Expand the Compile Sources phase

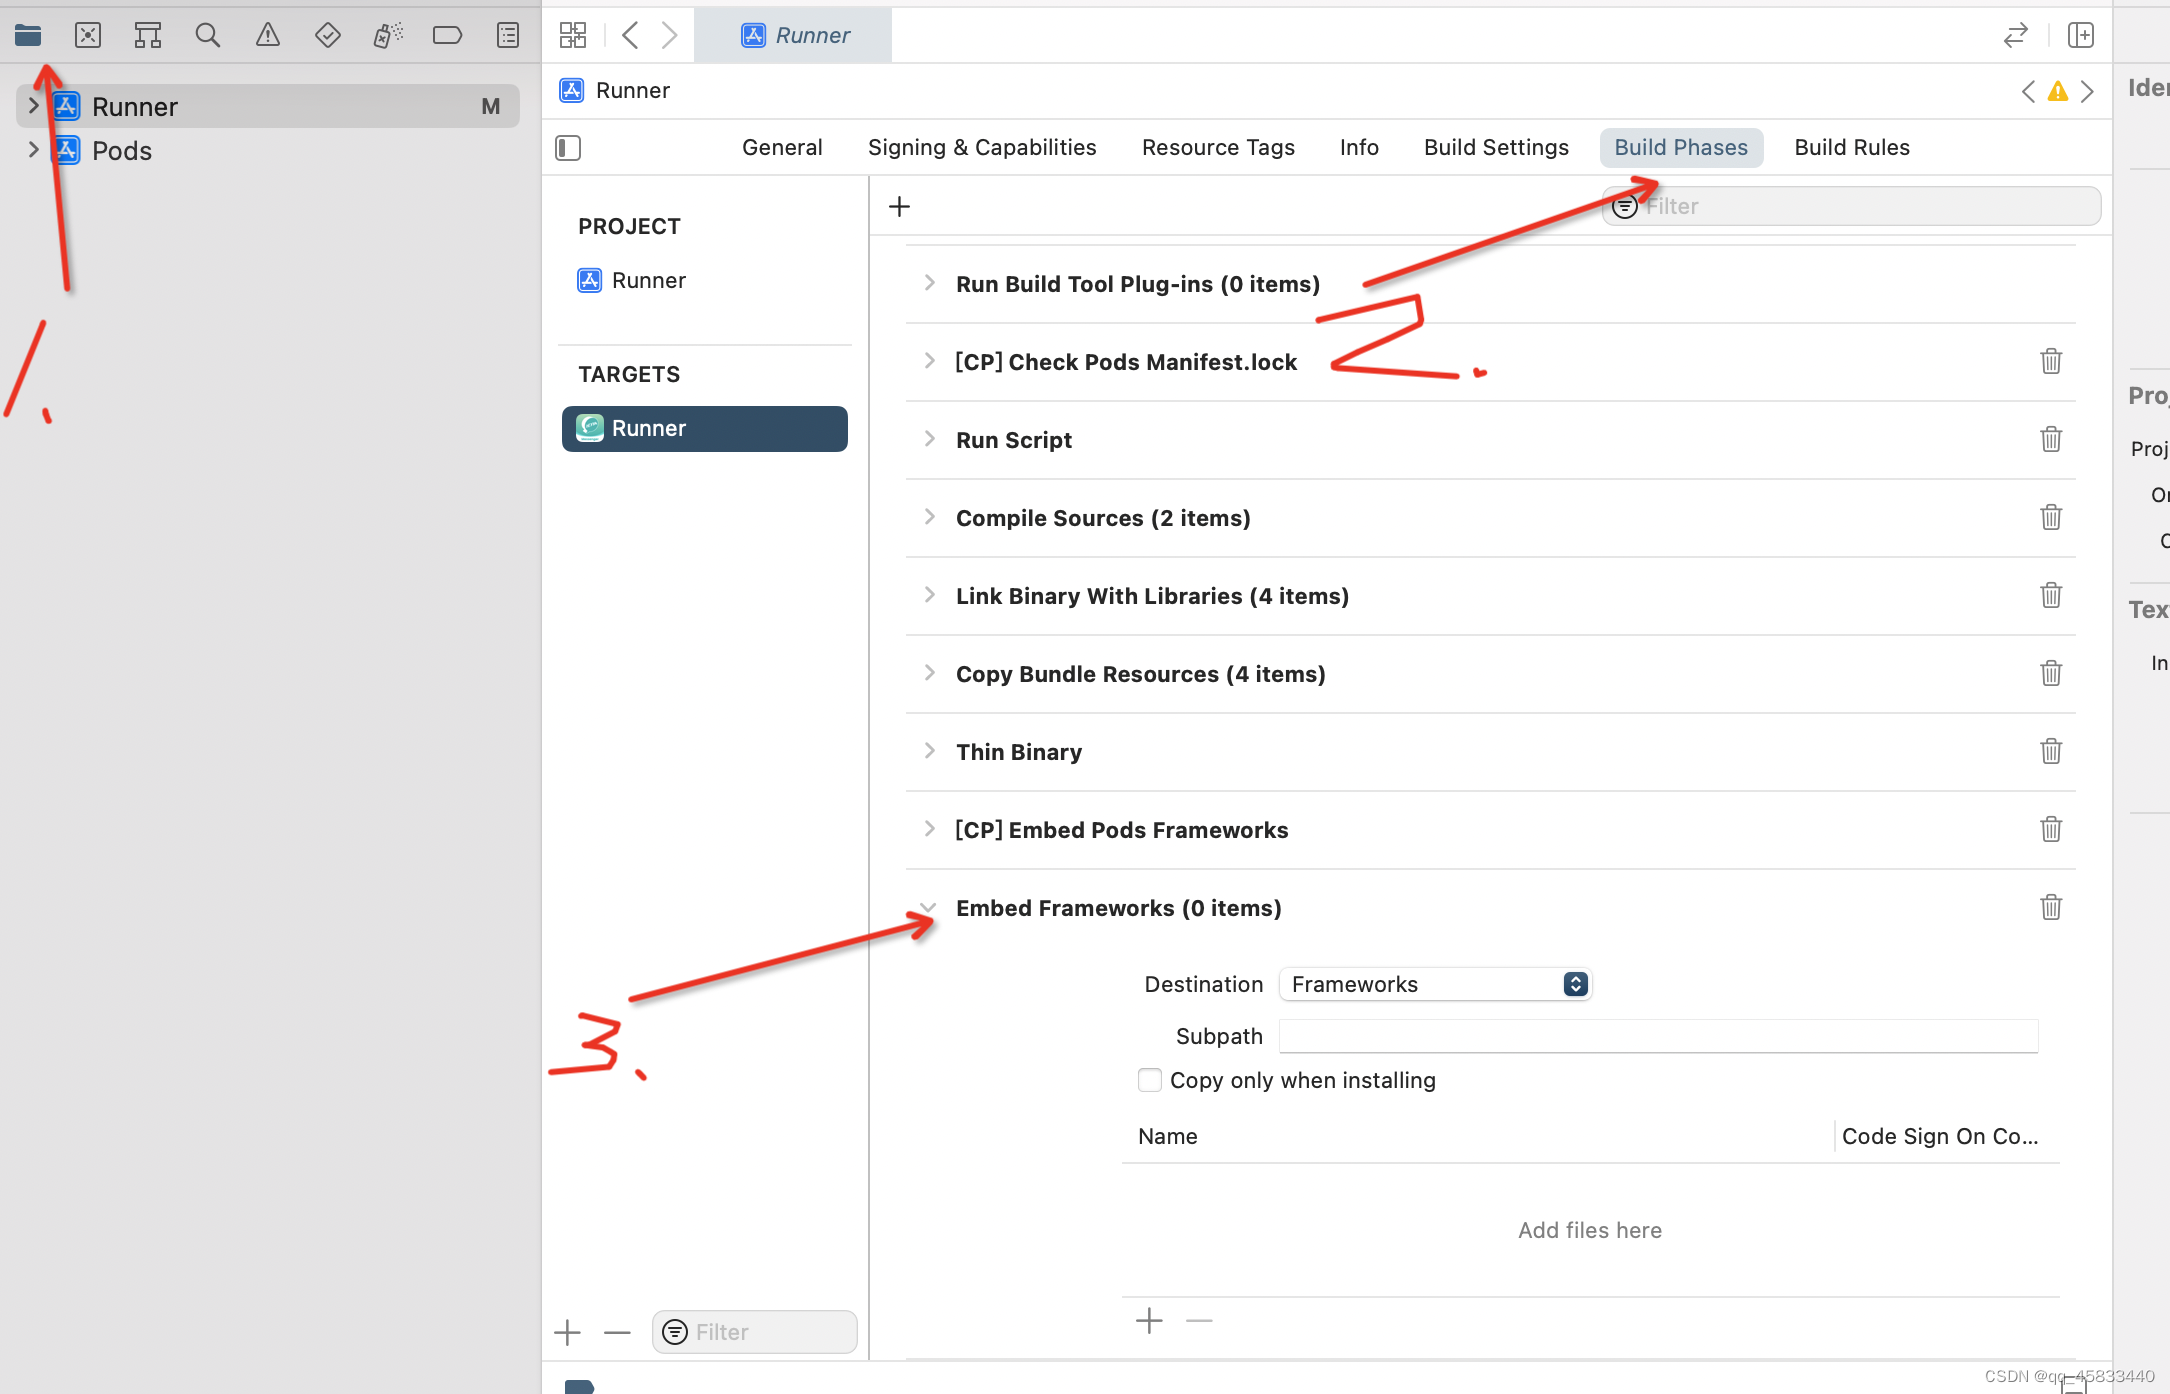coord(929,517)
